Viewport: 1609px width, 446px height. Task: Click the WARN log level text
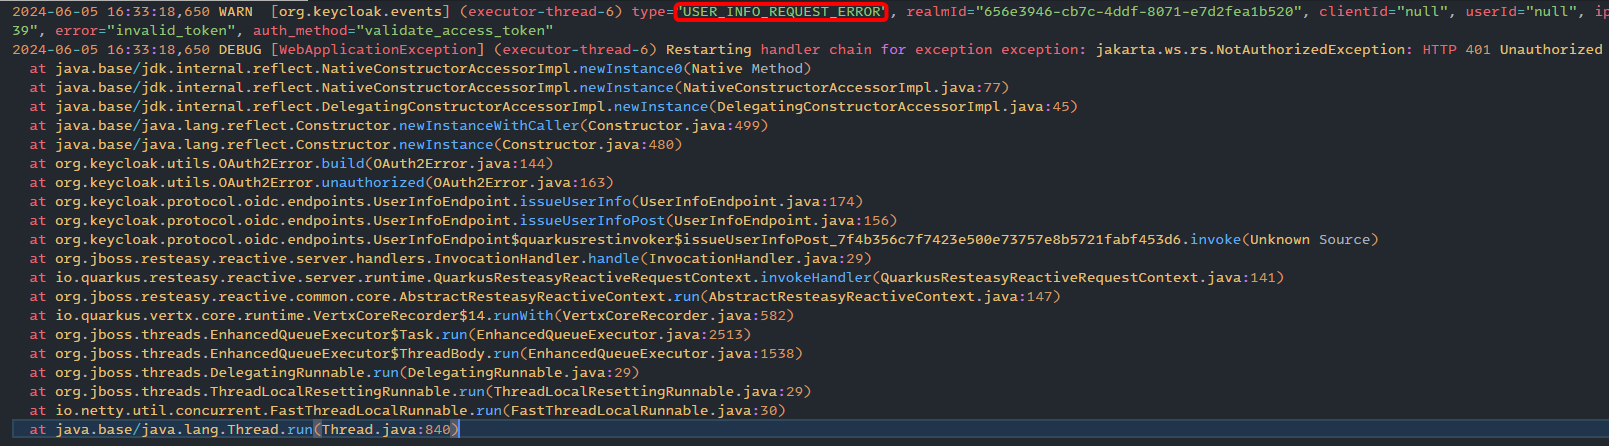236,12
